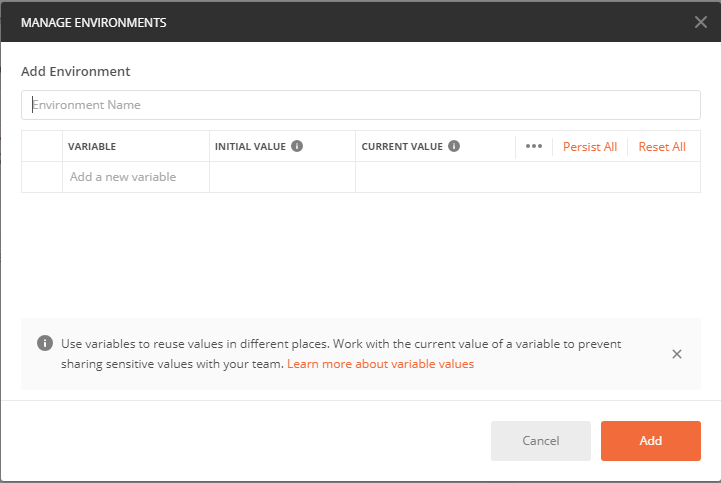This screenshot has height=483, width=721.
Task: Click the empty checkbox cell in variable row
Action: point(42,177)
